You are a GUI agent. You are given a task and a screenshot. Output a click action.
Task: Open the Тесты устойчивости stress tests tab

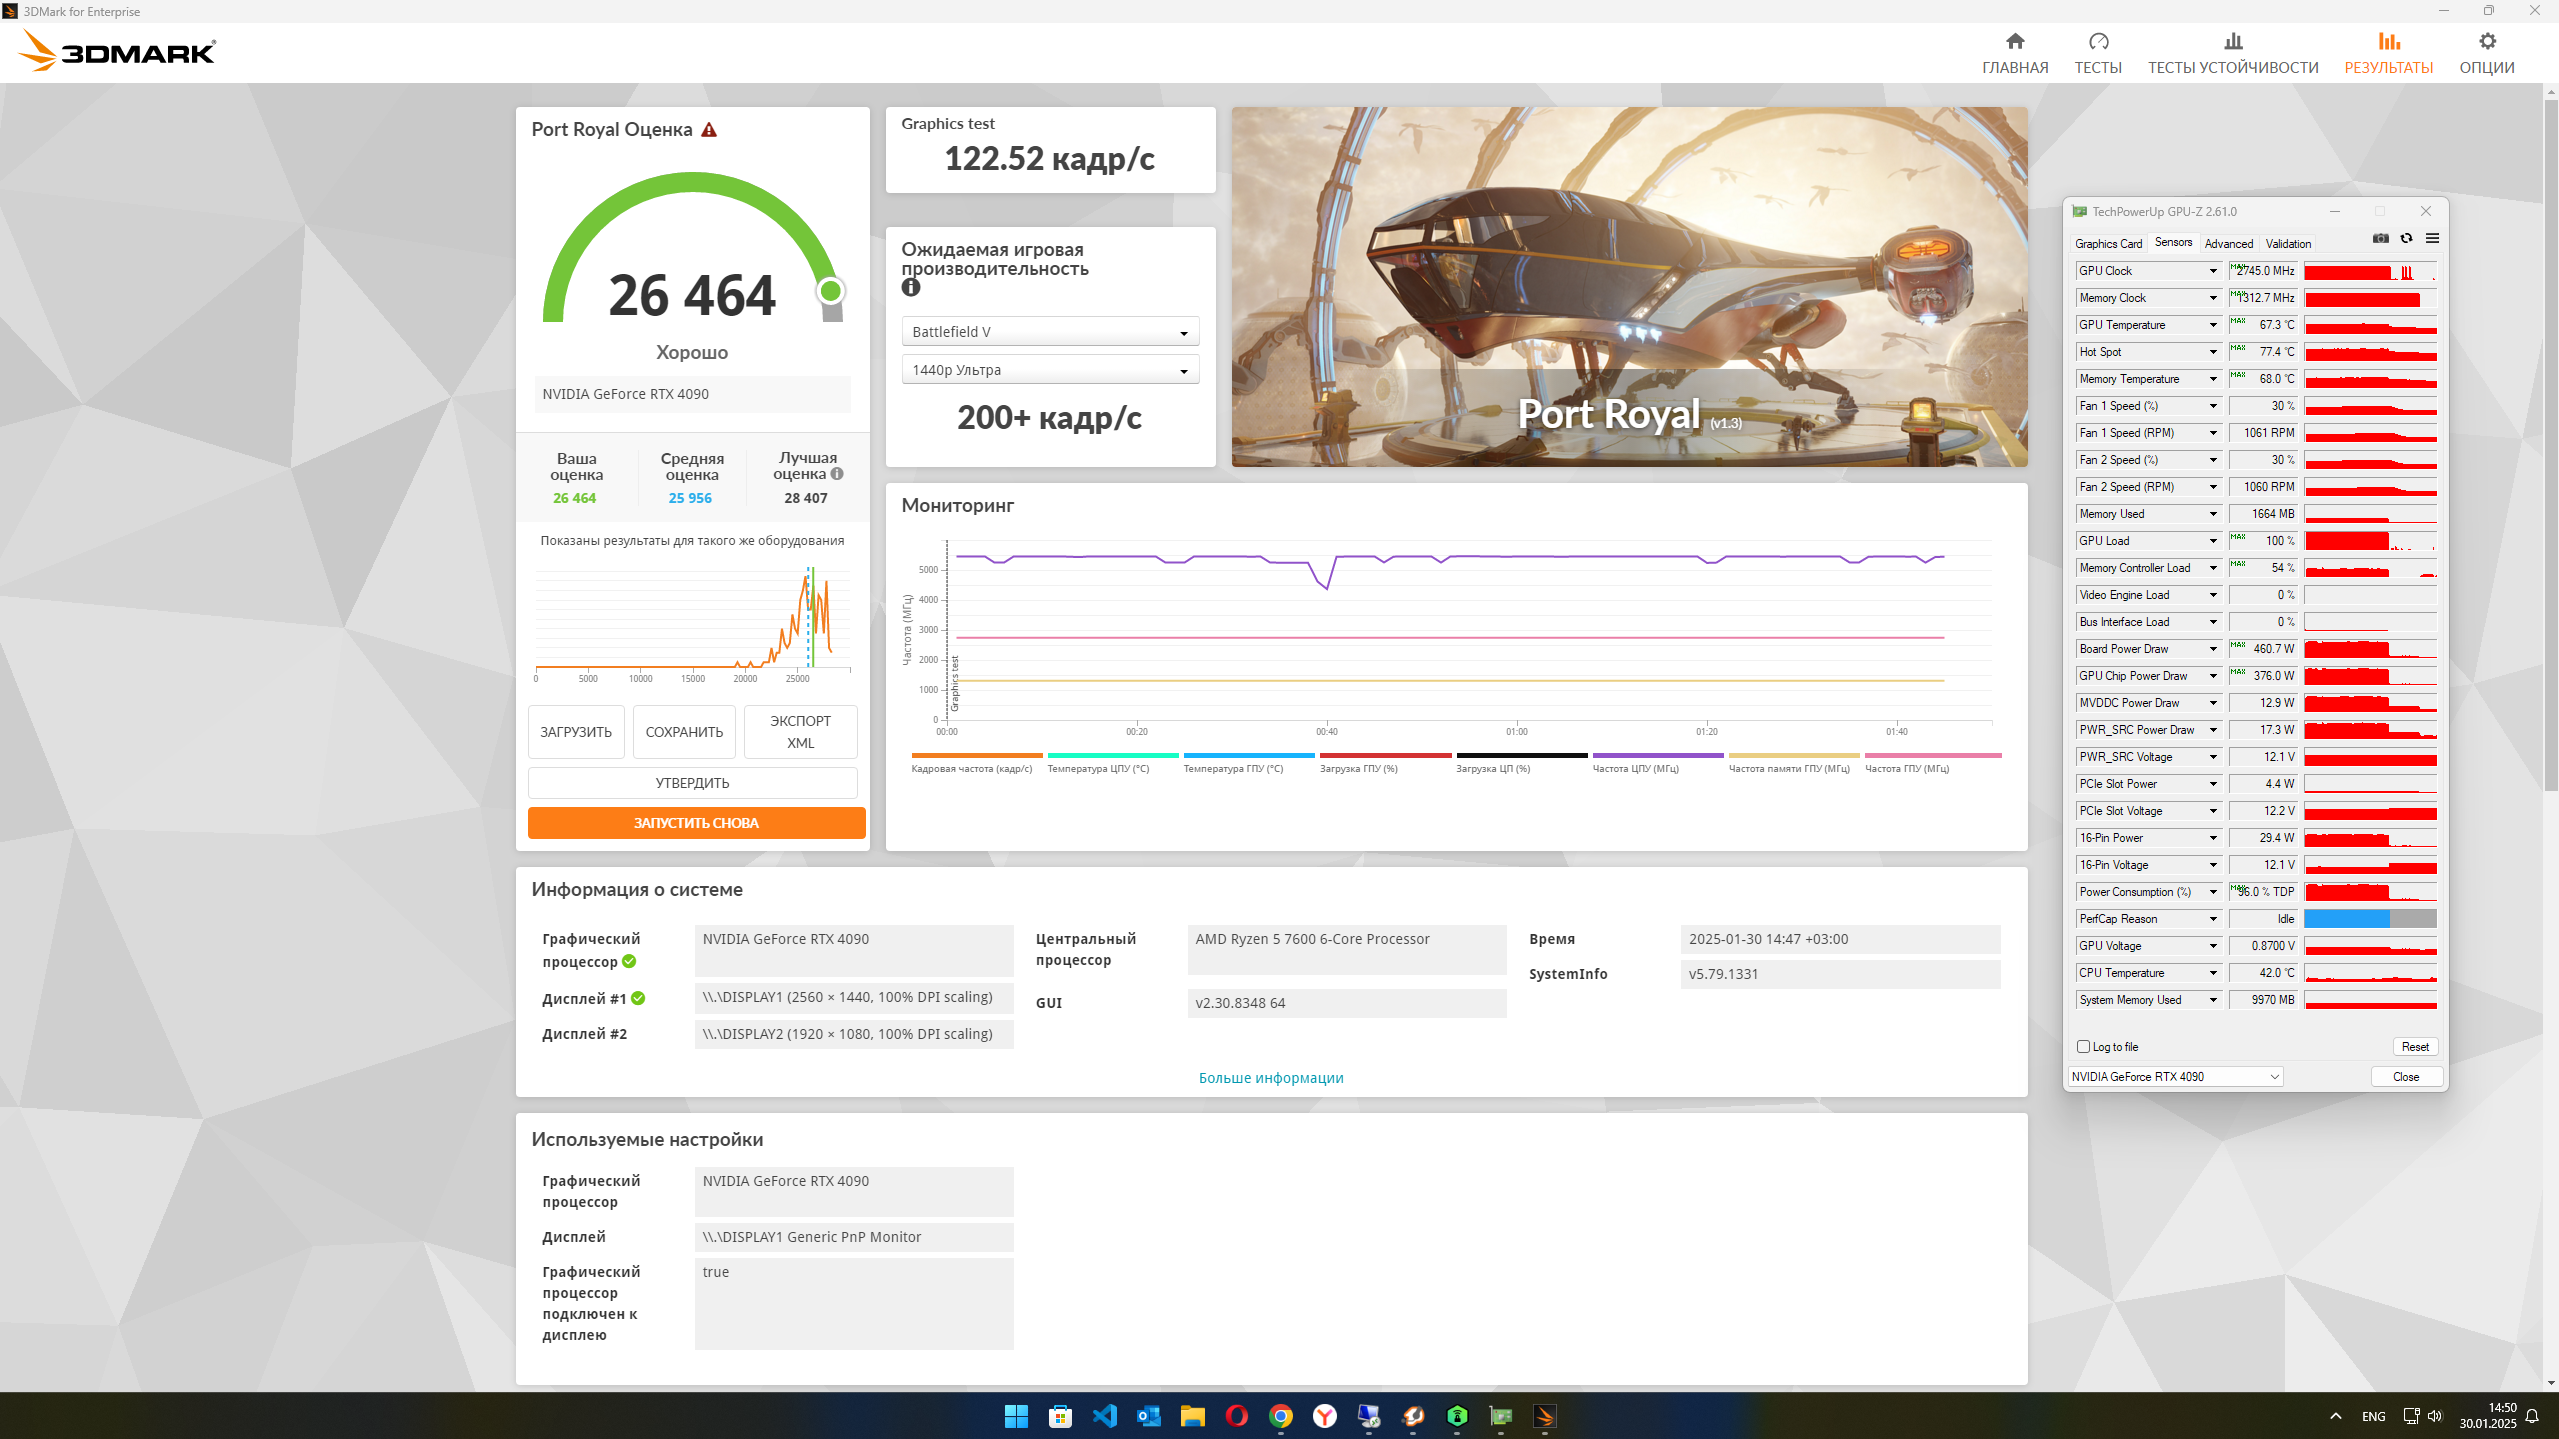(2233, 53)
